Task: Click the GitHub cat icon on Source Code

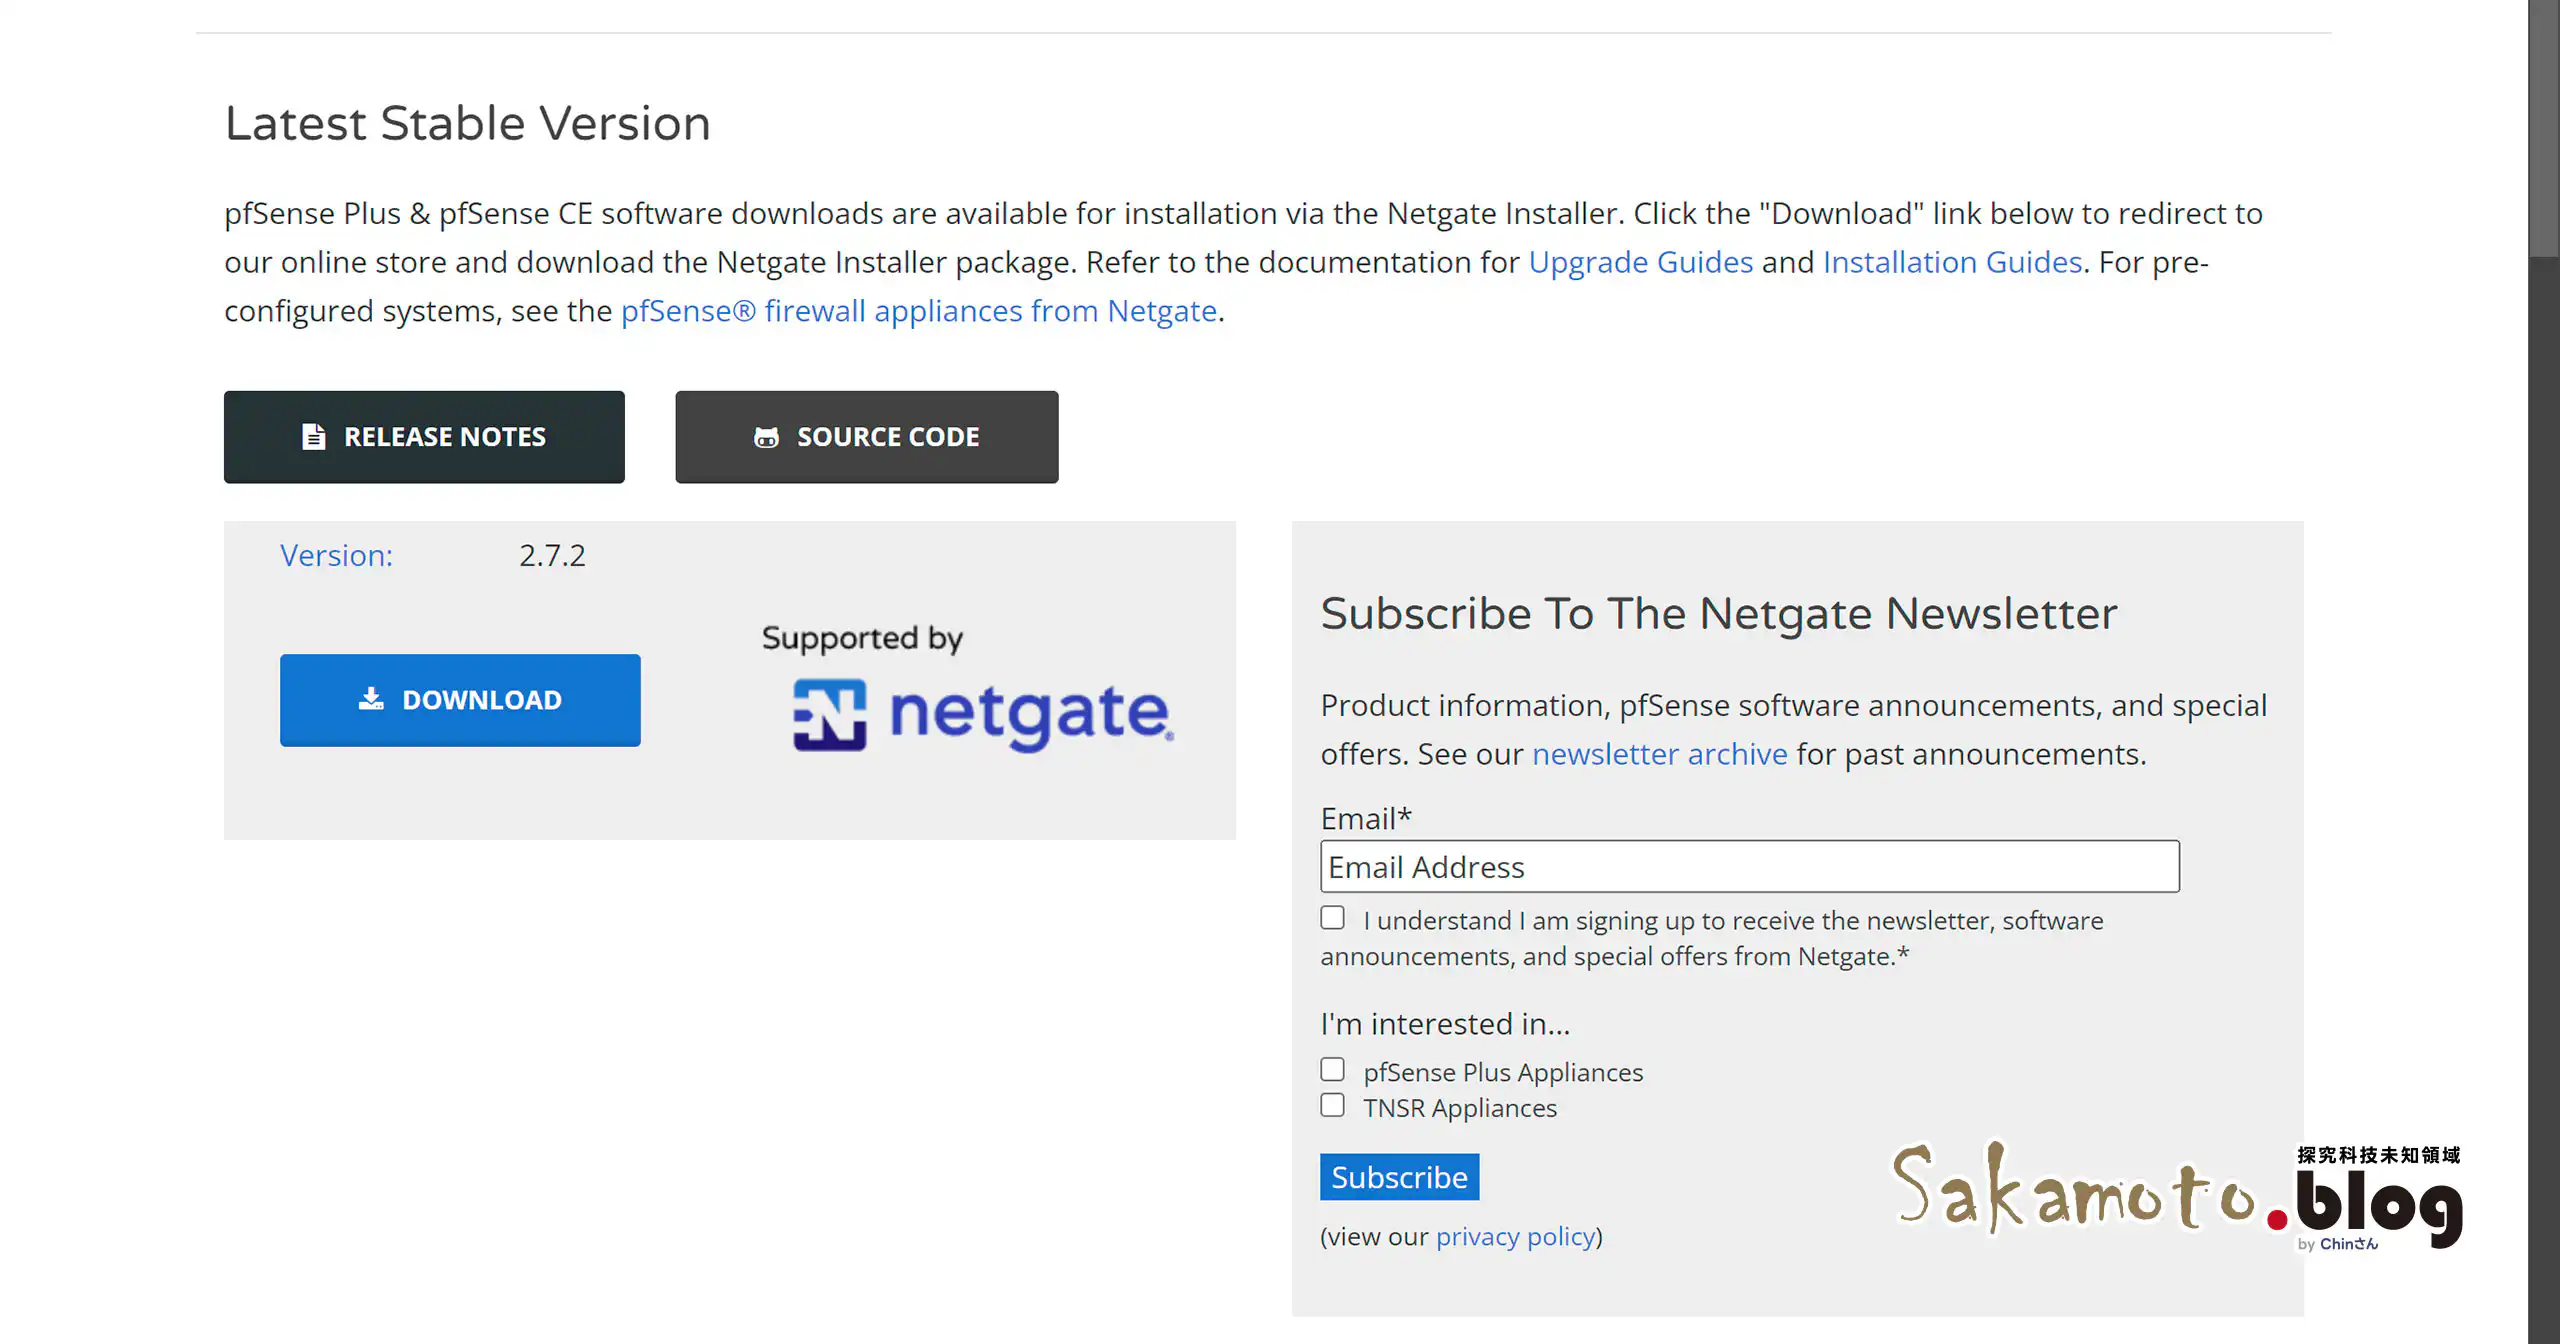Action: coord(766,437)
